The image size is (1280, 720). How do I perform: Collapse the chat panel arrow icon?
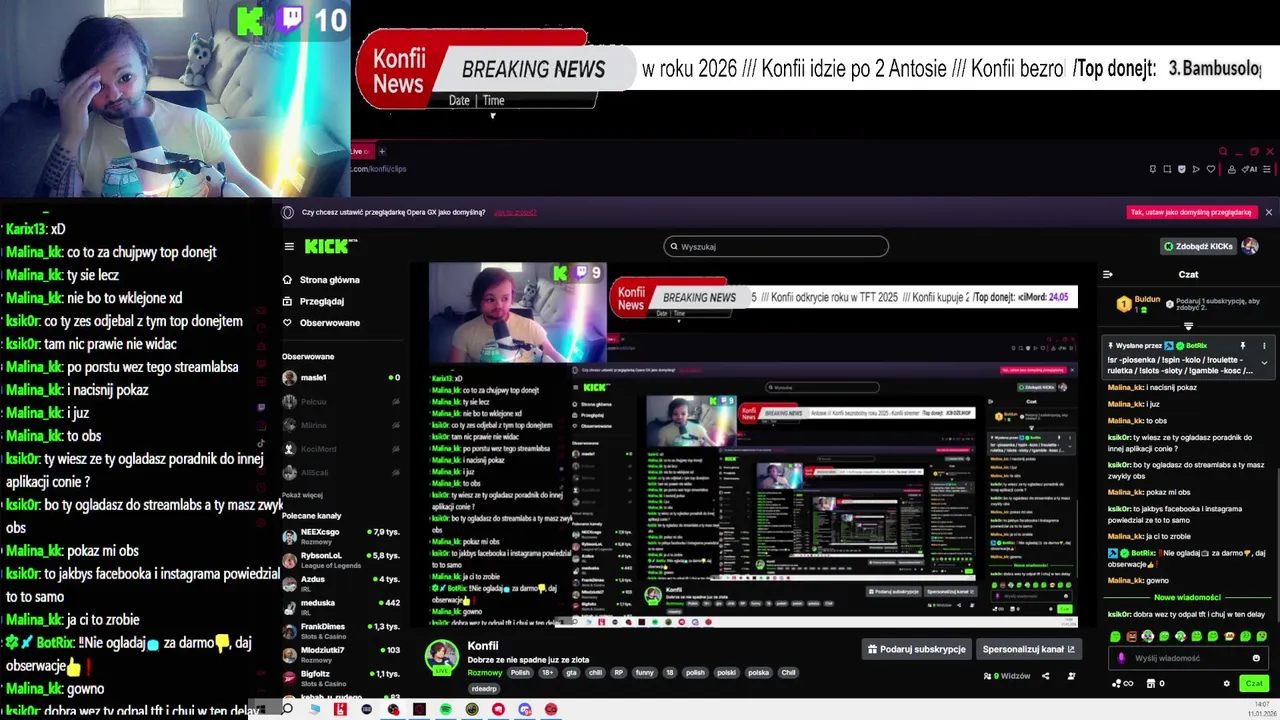1107,274
